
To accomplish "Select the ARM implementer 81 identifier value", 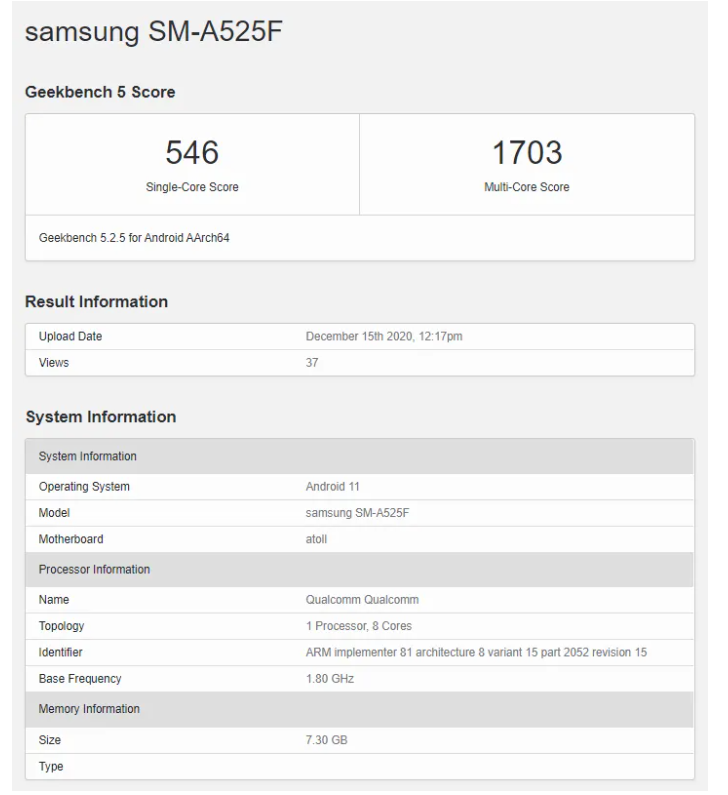I will (476, 653).
